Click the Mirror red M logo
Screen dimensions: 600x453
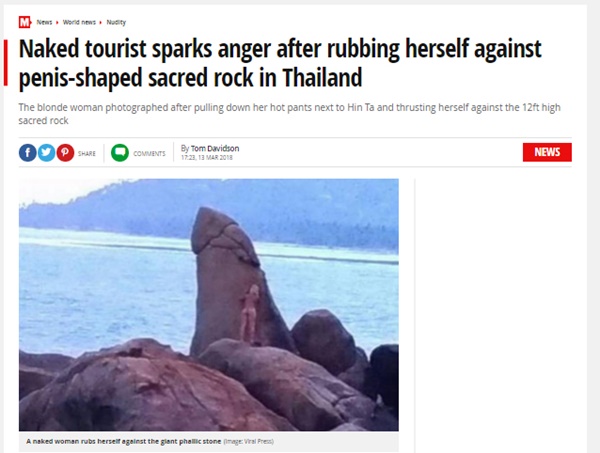(24, 22)
